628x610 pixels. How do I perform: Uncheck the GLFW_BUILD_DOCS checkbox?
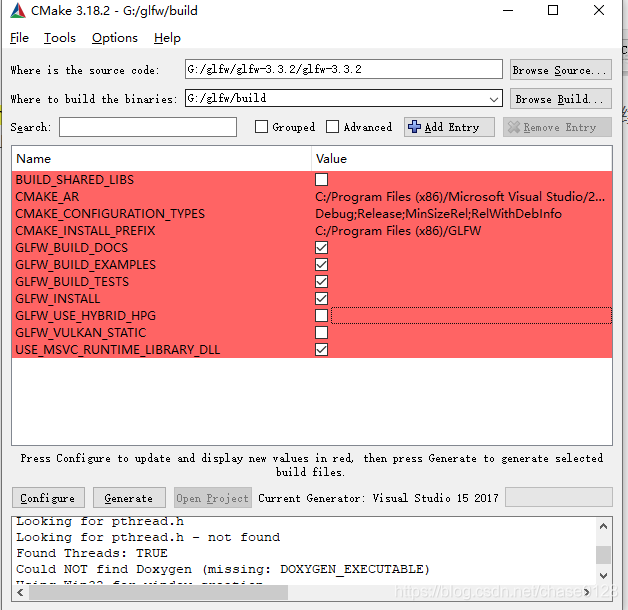pos(321,248)
